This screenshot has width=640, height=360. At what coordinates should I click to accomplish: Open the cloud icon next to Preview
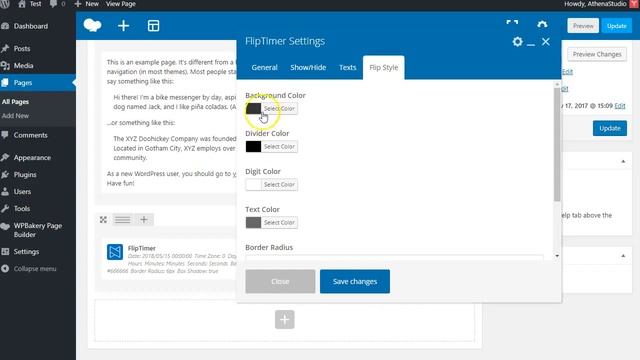click(x=542, y=24)
